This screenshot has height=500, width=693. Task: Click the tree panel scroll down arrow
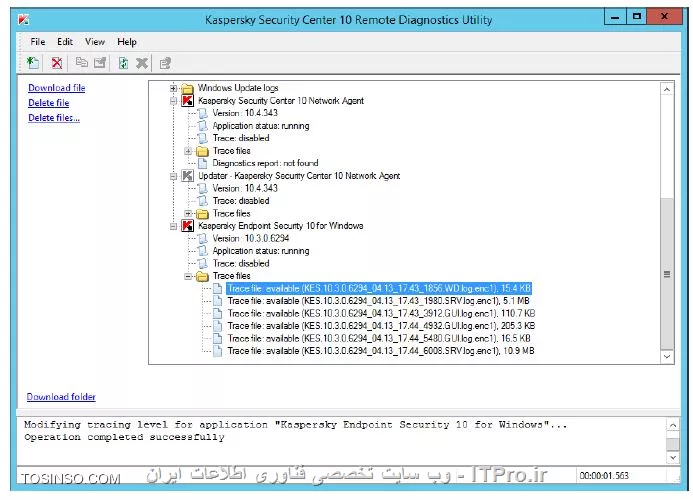667,356
